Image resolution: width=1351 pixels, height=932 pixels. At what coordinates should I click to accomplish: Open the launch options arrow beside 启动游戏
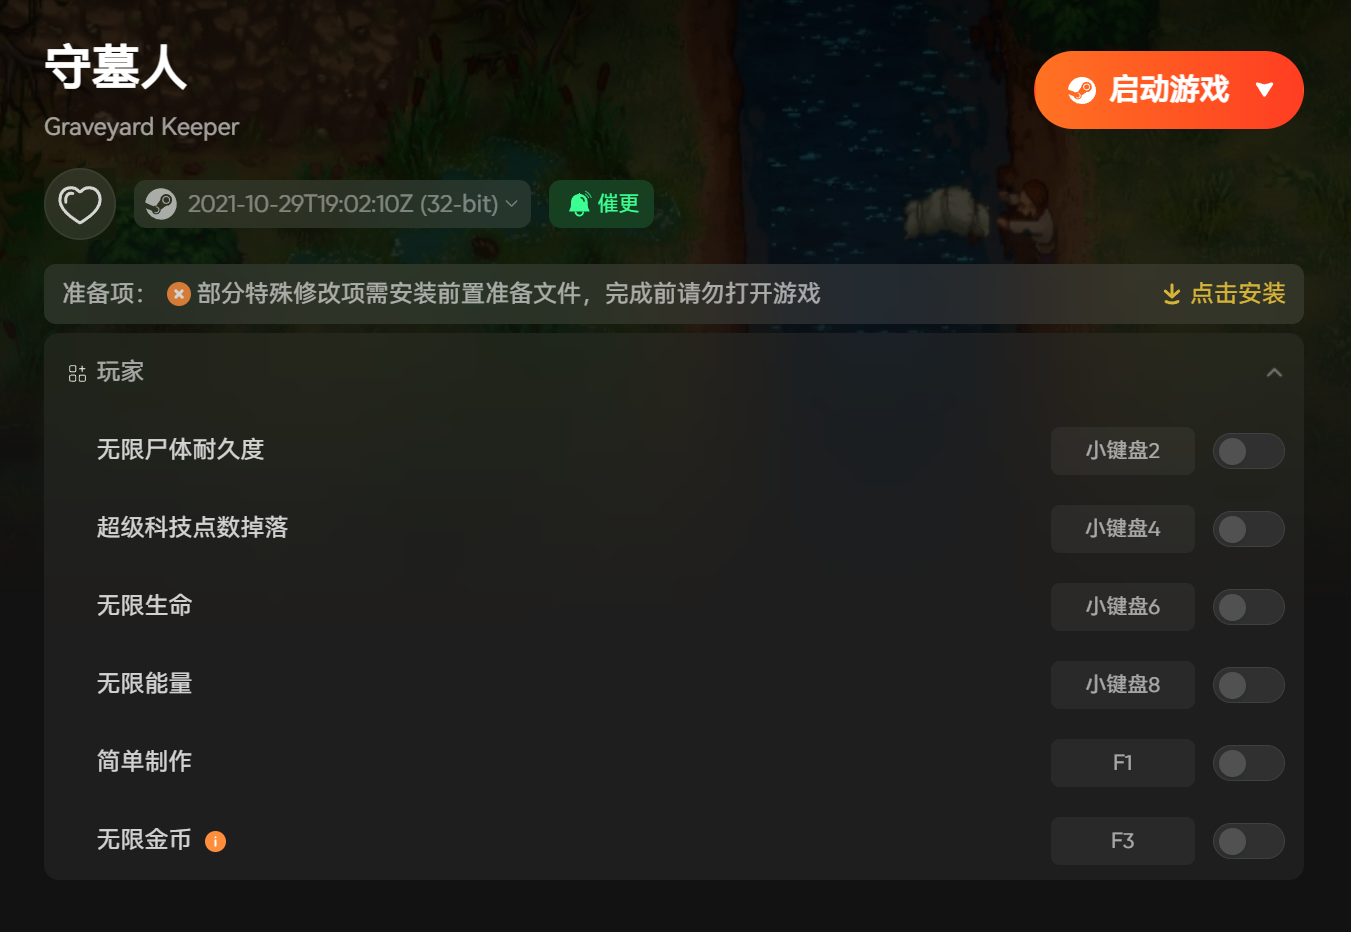pyautogui.click(x=1264, y=90)
